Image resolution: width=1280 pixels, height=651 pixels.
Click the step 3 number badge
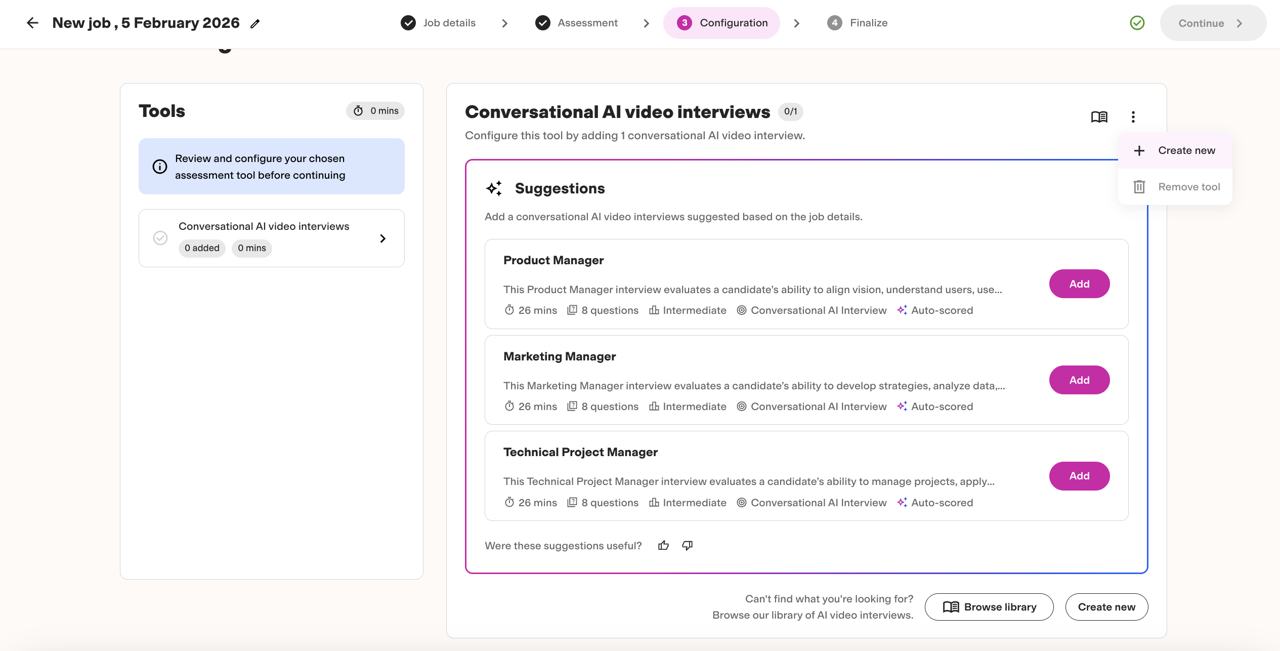pyautogui.click(x=684, y=23)
